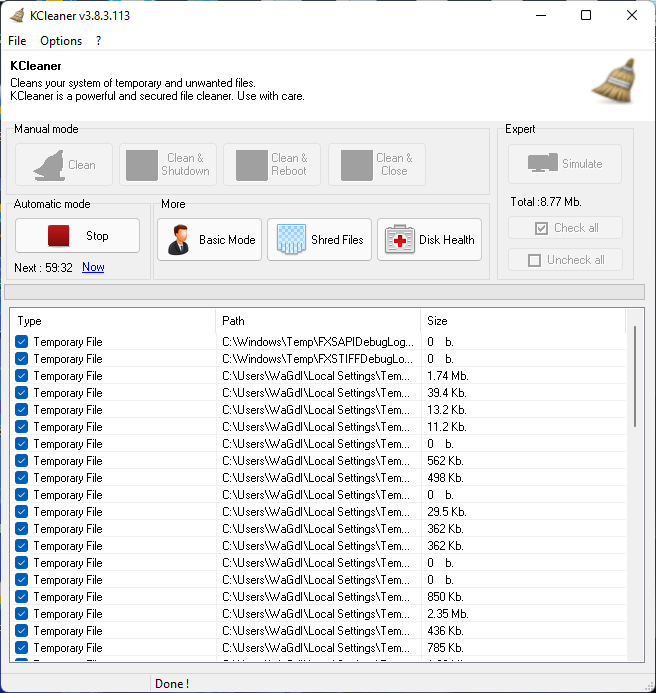Click the Total :8.77 Mb. label

coord(546,202)
